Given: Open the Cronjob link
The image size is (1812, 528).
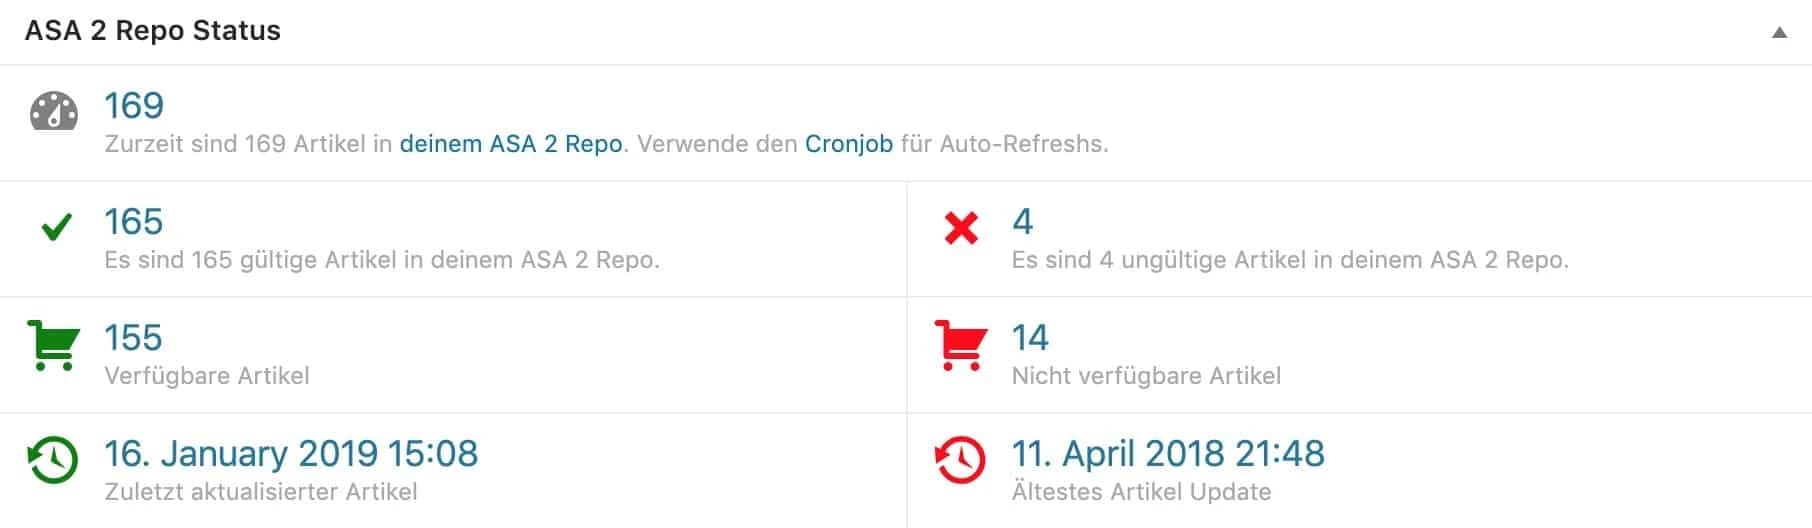Looking at the screenshot, I should [848, 144].
